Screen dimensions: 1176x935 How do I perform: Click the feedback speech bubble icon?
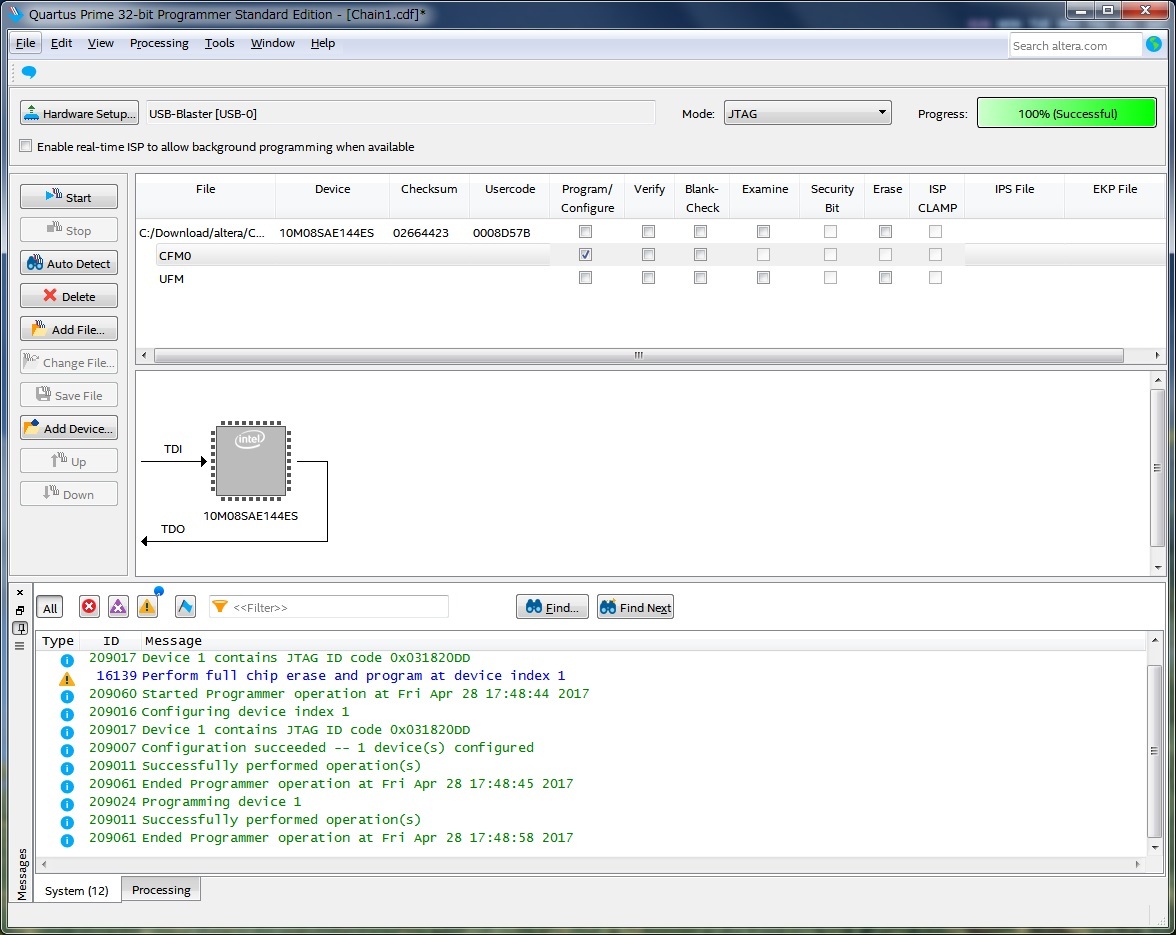coord(28,72)
